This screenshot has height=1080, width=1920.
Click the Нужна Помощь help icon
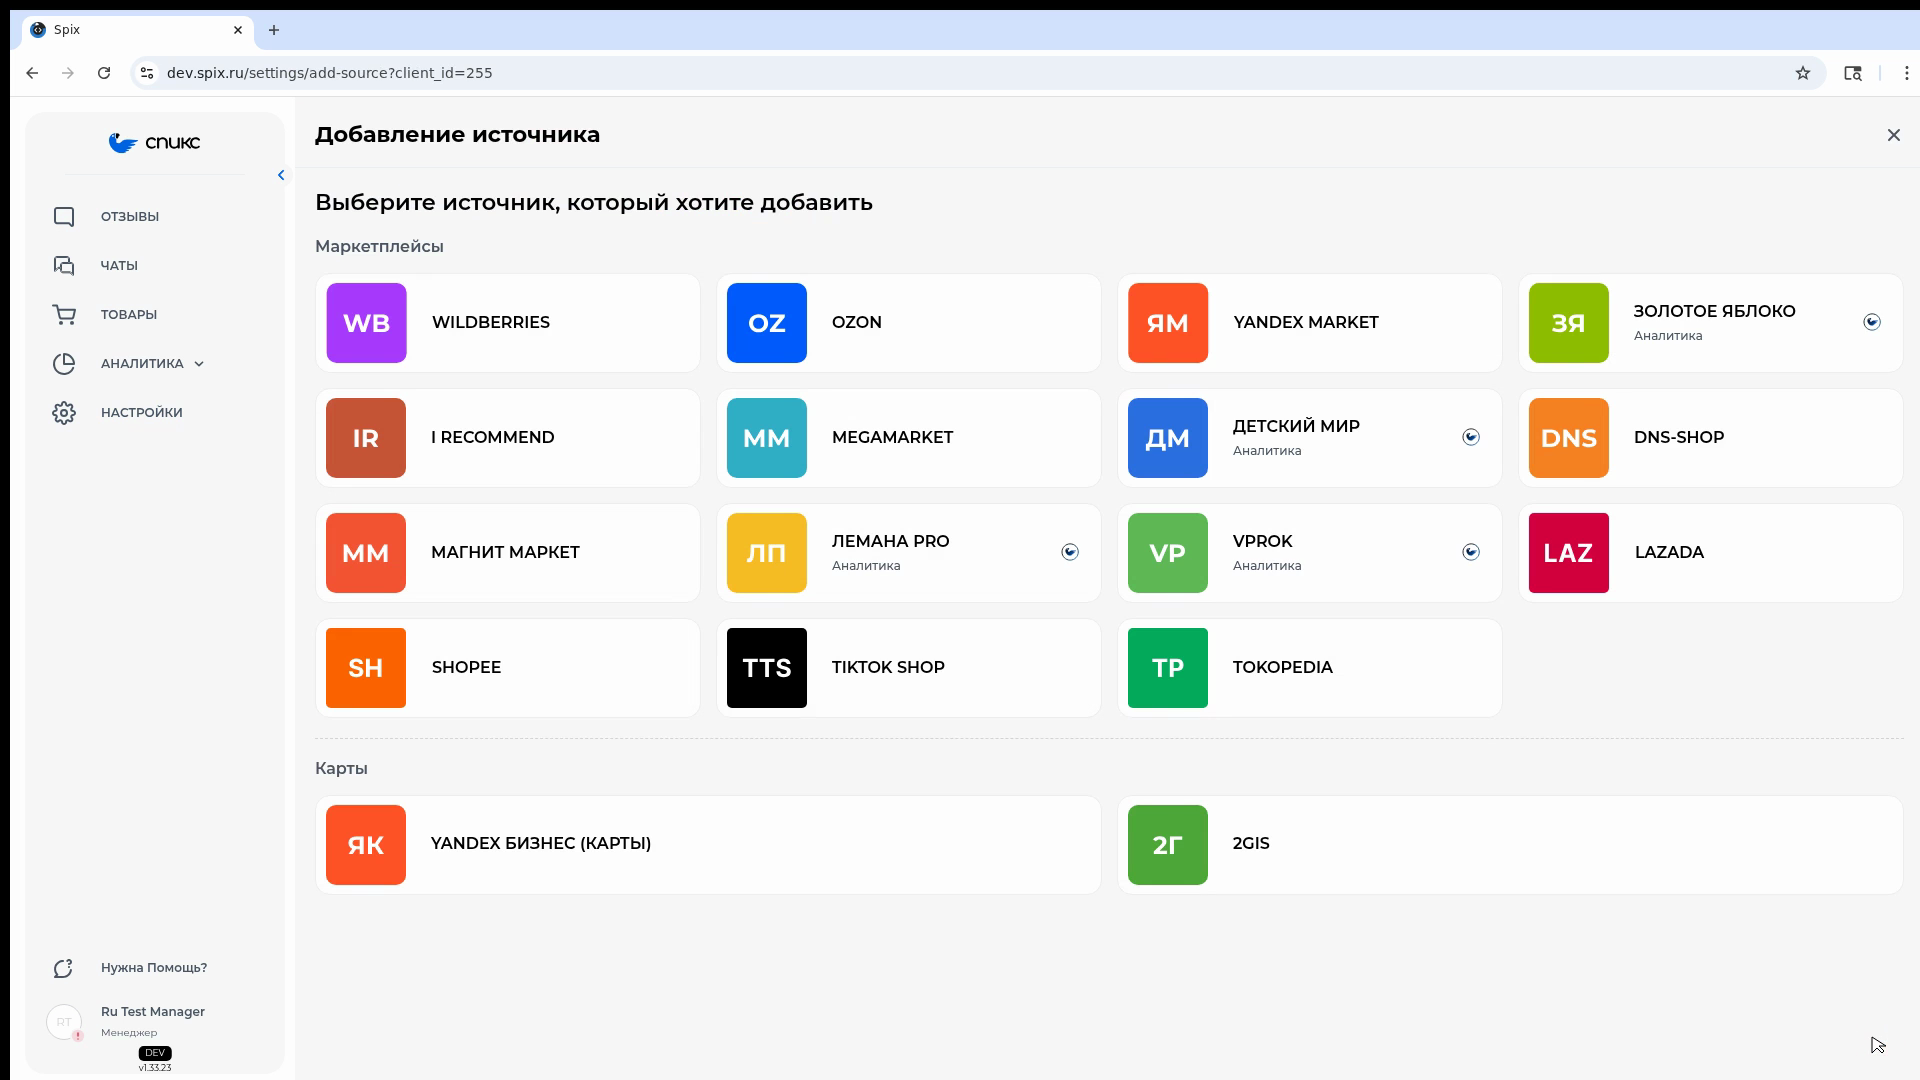[x=64, y=968]
